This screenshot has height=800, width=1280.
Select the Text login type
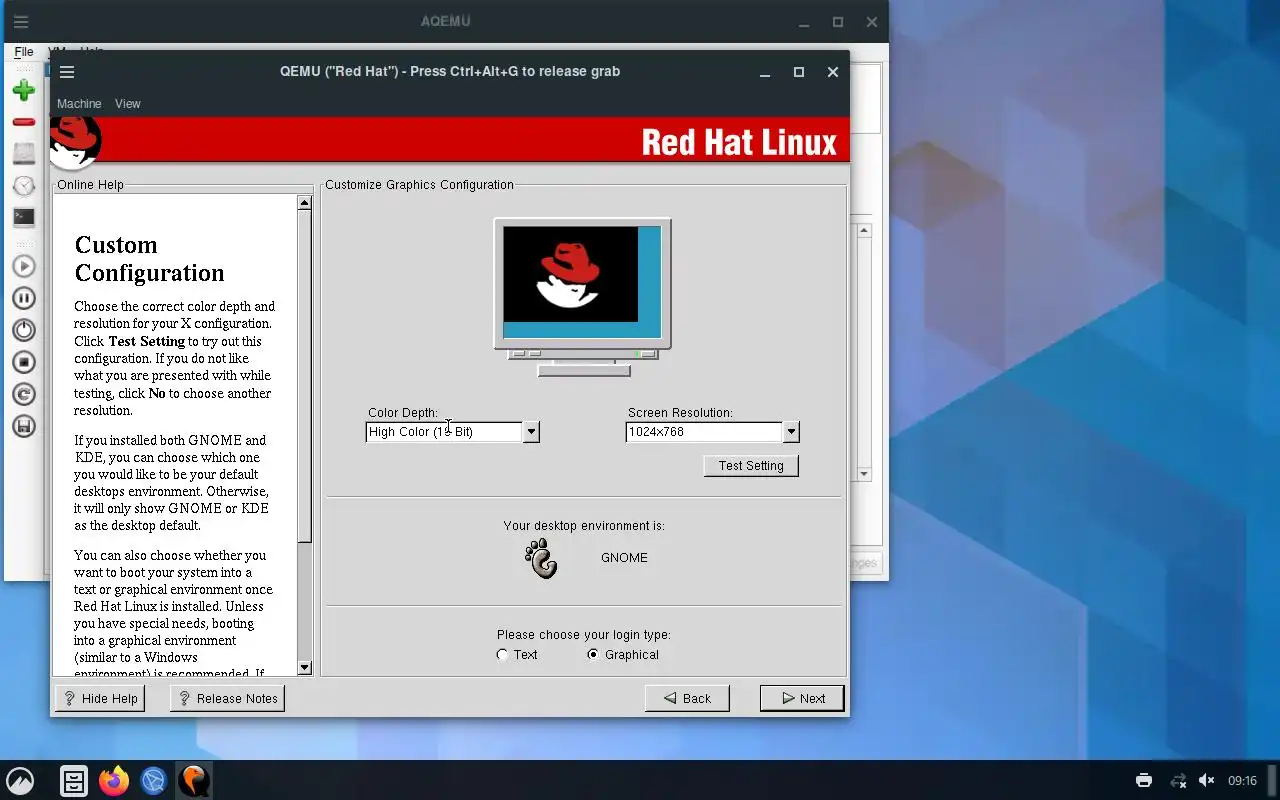pos(502,655)
